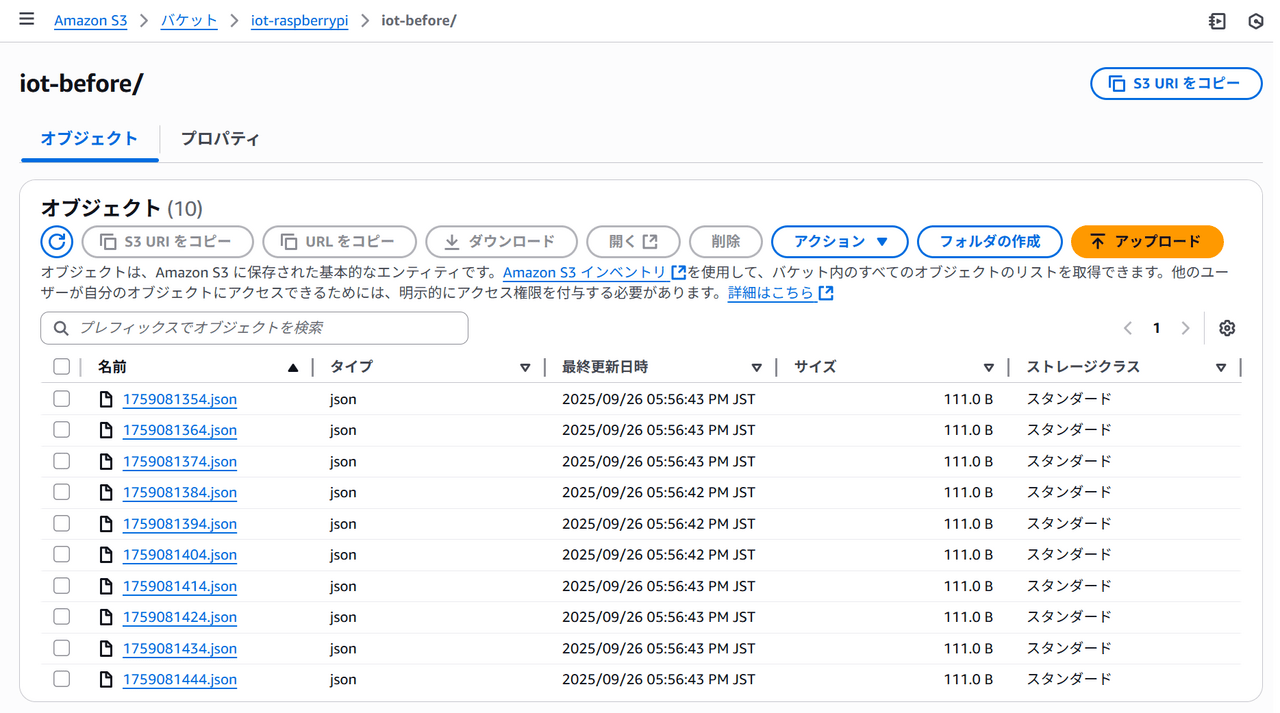Check the box for 1759081444.json
Image resolution: width=1280 pixels, height=713 pixels.
[62, 679]
